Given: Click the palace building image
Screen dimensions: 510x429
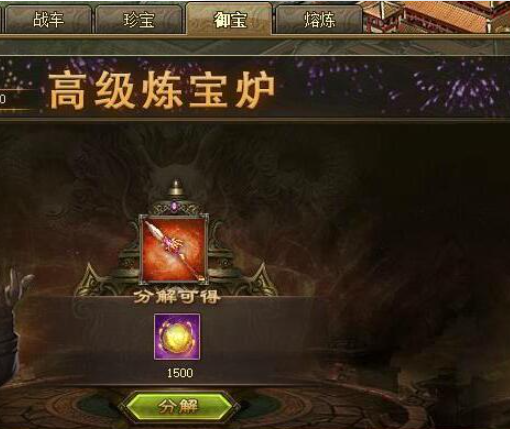Looking at the screenshot, I should (436, 17).
